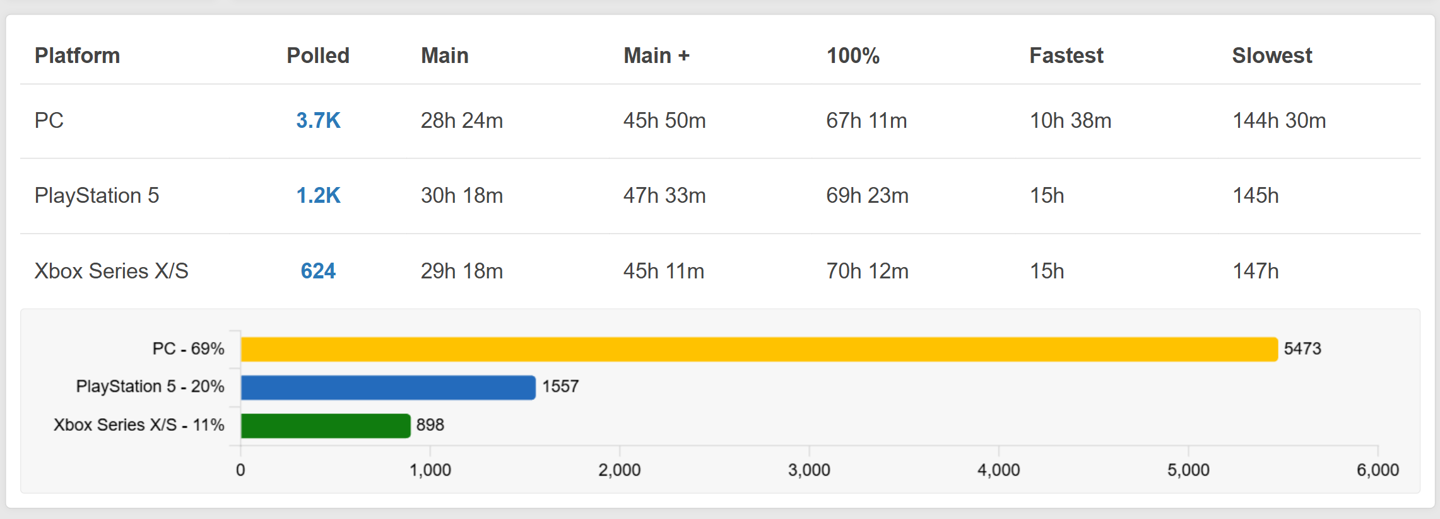This screenshot has height=519, width=1440.
Task: Click the Platform column header
Action: click(77, 56)
